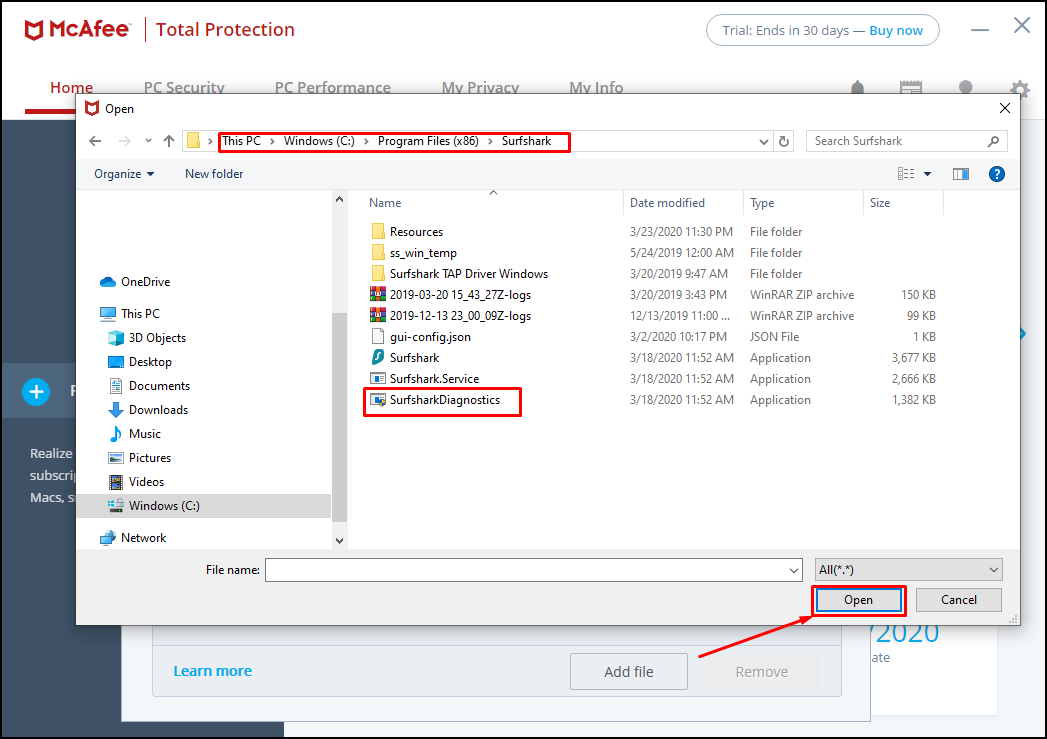Viewport: 1047px width, 739px height.
Task: Select the My Privacy menu item
Action: [480, 87]
